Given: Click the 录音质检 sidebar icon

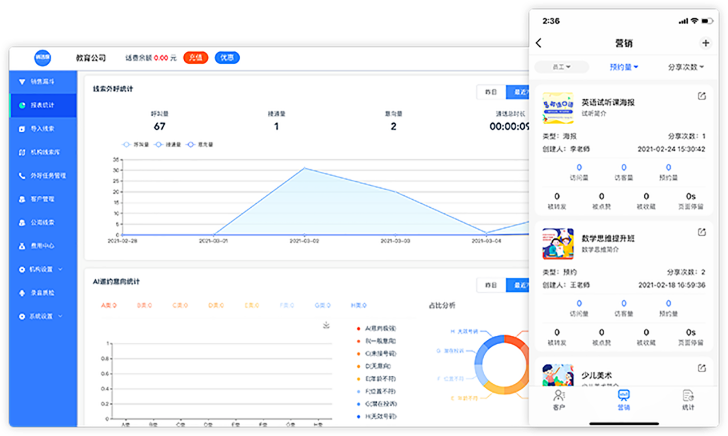Looking at the screenshot, I should click(x=22, y=293).
